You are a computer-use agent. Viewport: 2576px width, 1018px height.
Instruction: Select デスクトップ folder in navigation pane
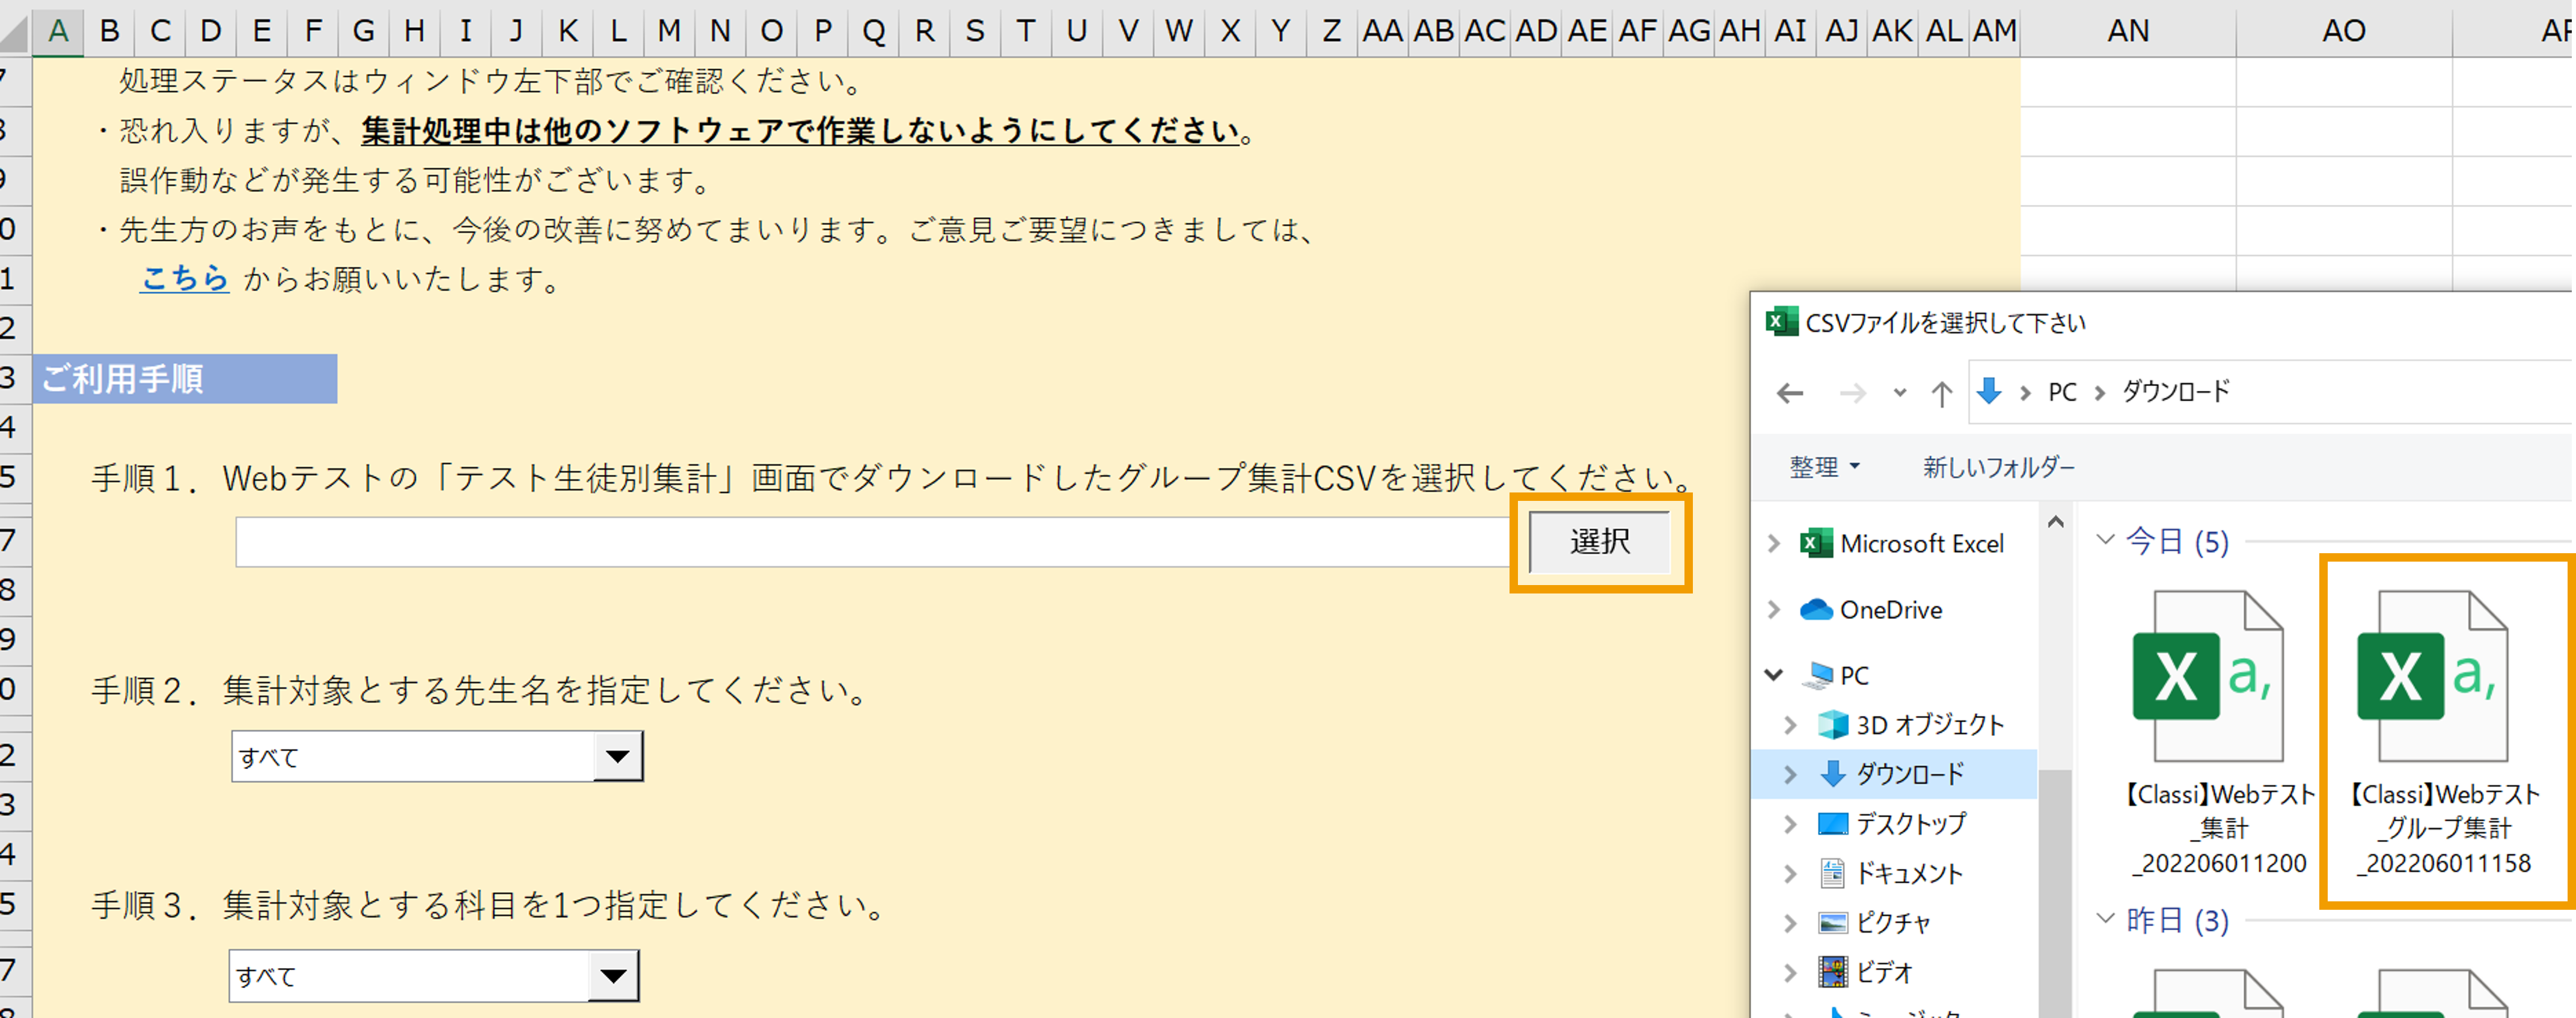(x=1892, y=823)
